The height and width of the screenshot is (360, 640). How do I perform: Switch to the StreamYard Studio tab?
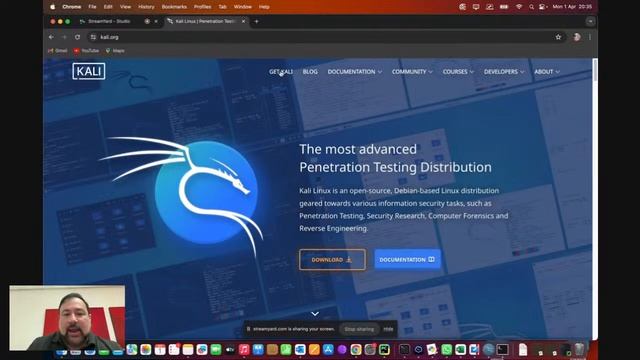tap(118, 21)
